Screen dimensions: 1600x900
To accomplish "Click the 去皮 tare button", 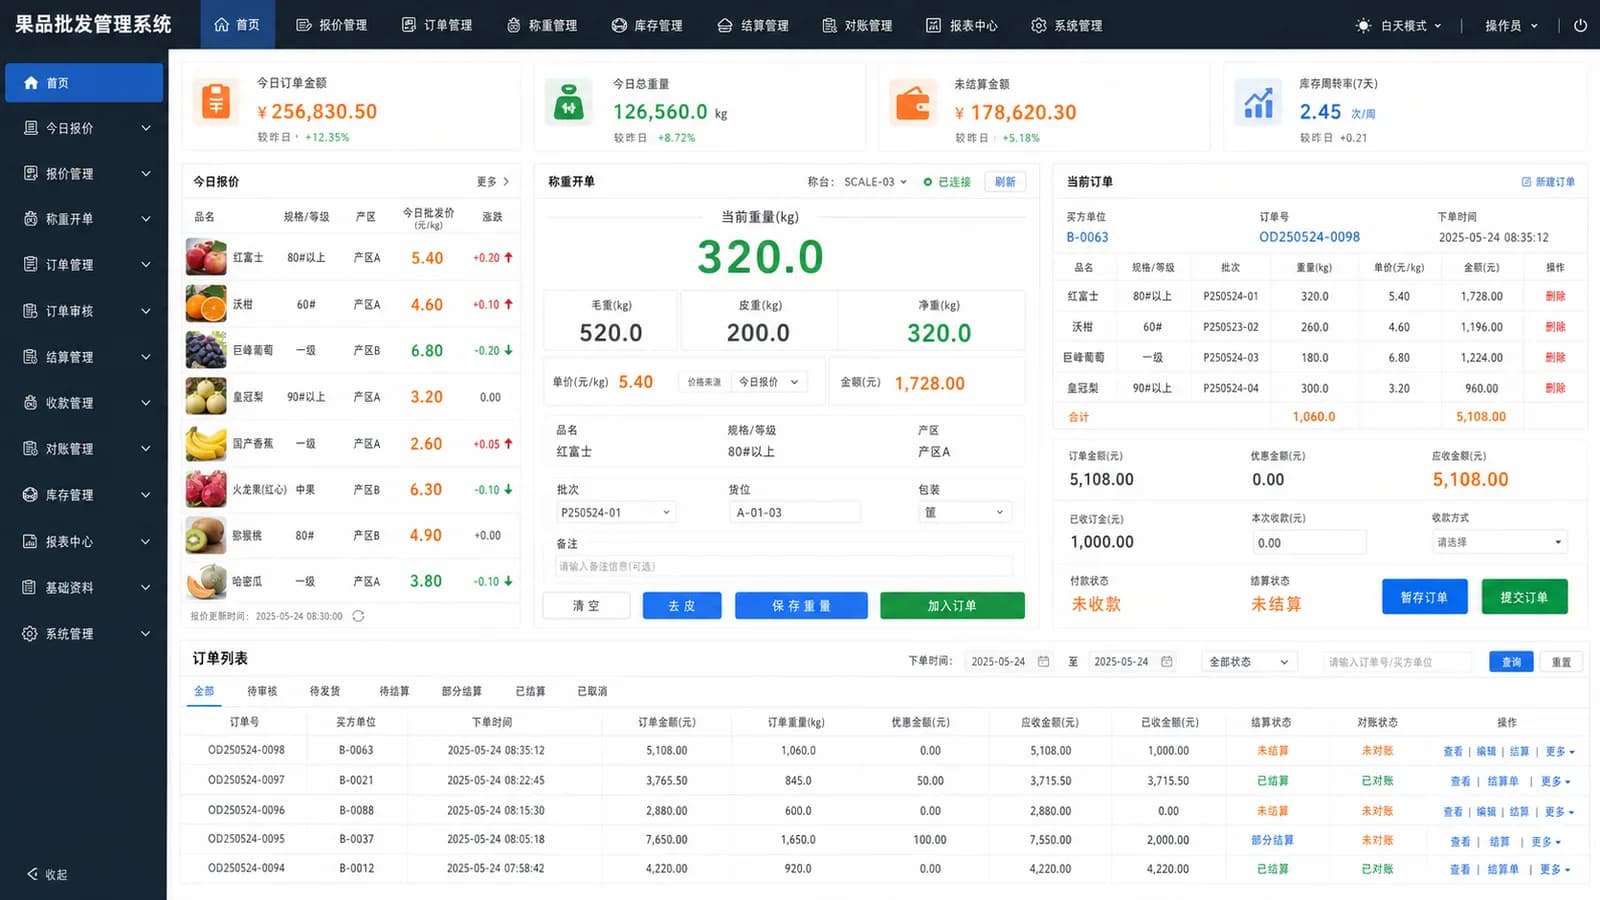I will click(682, 606).
